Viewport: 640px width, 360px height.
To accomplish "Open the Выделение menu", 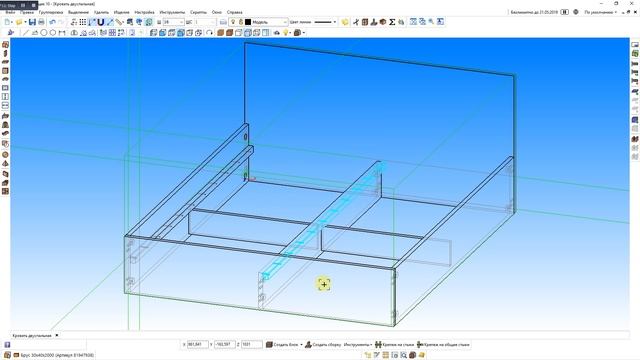I will (x=78, y=12).
